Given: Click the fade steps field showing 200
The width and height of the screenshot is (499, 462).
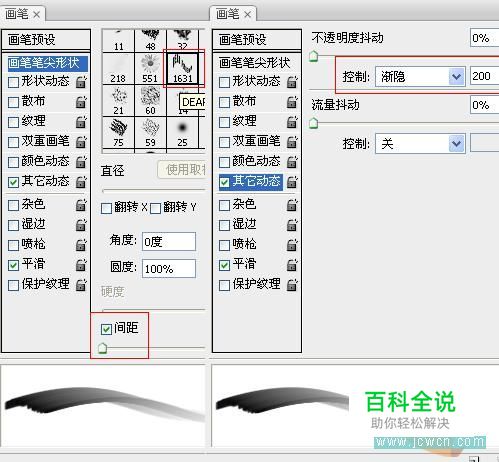Looking at the screenshot, I should click(484, 76).
